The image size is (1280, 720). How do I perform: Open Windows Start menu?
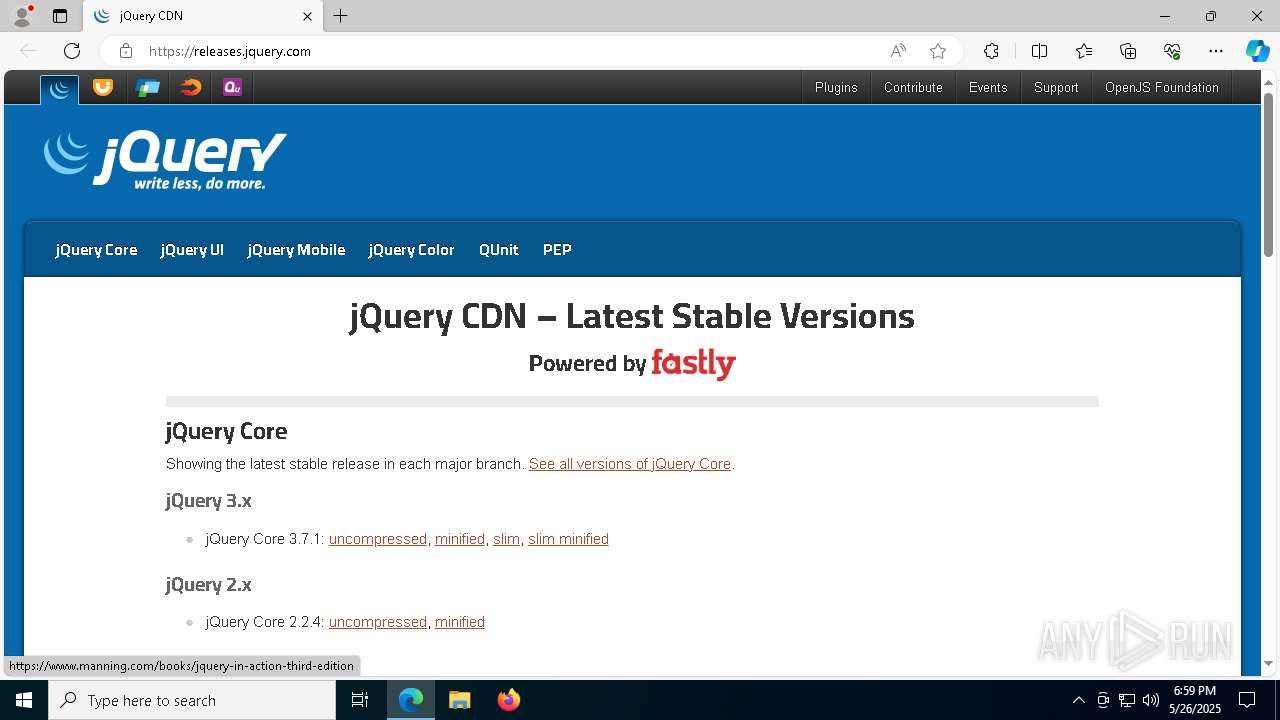24,700
